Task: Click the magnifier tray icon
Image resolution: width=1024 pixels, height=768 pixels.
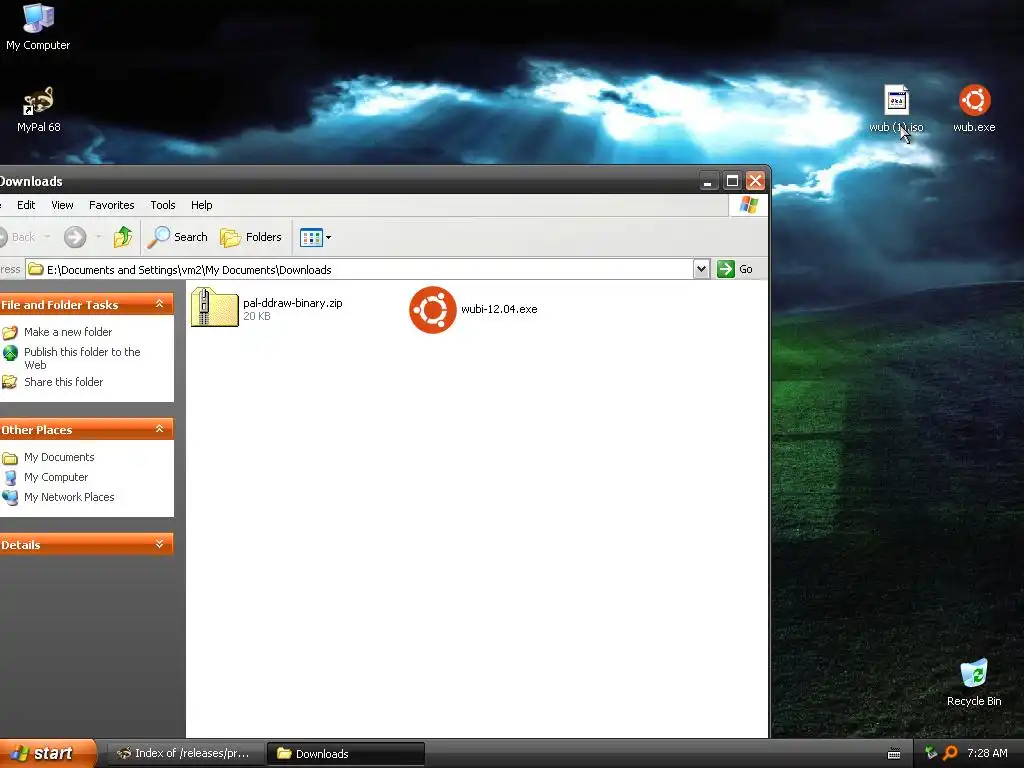Action: [950, 753]
